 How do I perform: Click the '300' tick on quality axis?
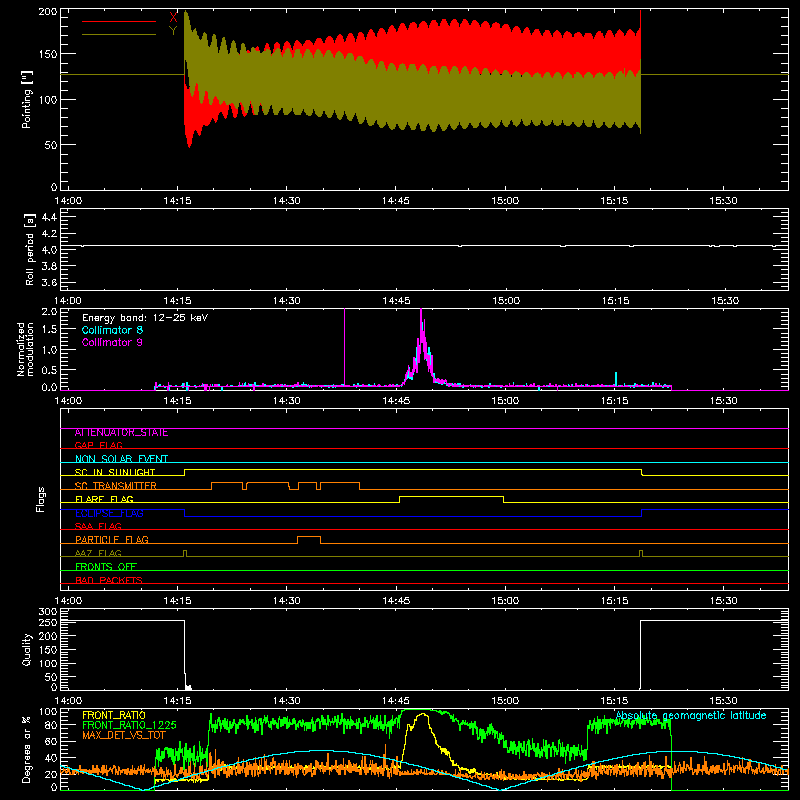48,612
